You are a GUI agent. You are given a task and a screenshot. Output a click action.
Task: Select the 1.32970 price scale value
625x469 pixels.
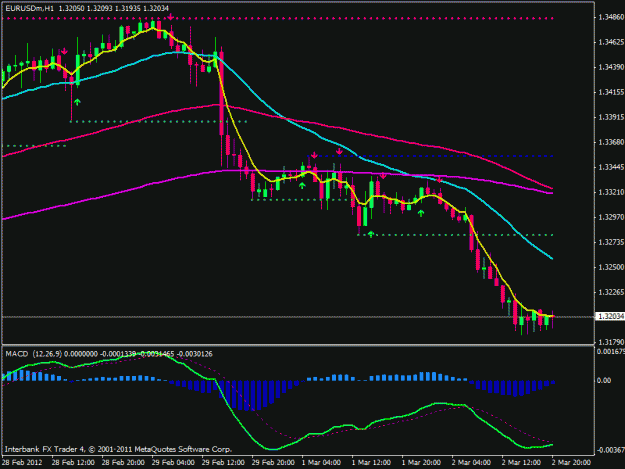[611, 218]
